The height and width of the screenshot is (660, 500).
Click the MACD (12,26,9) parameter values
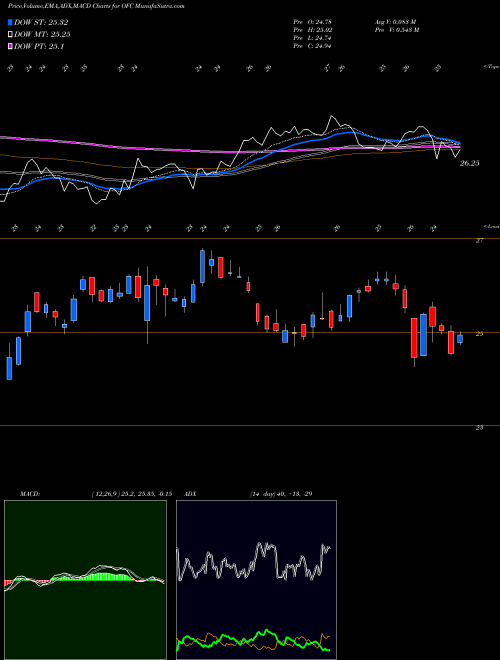pos(131,494)
